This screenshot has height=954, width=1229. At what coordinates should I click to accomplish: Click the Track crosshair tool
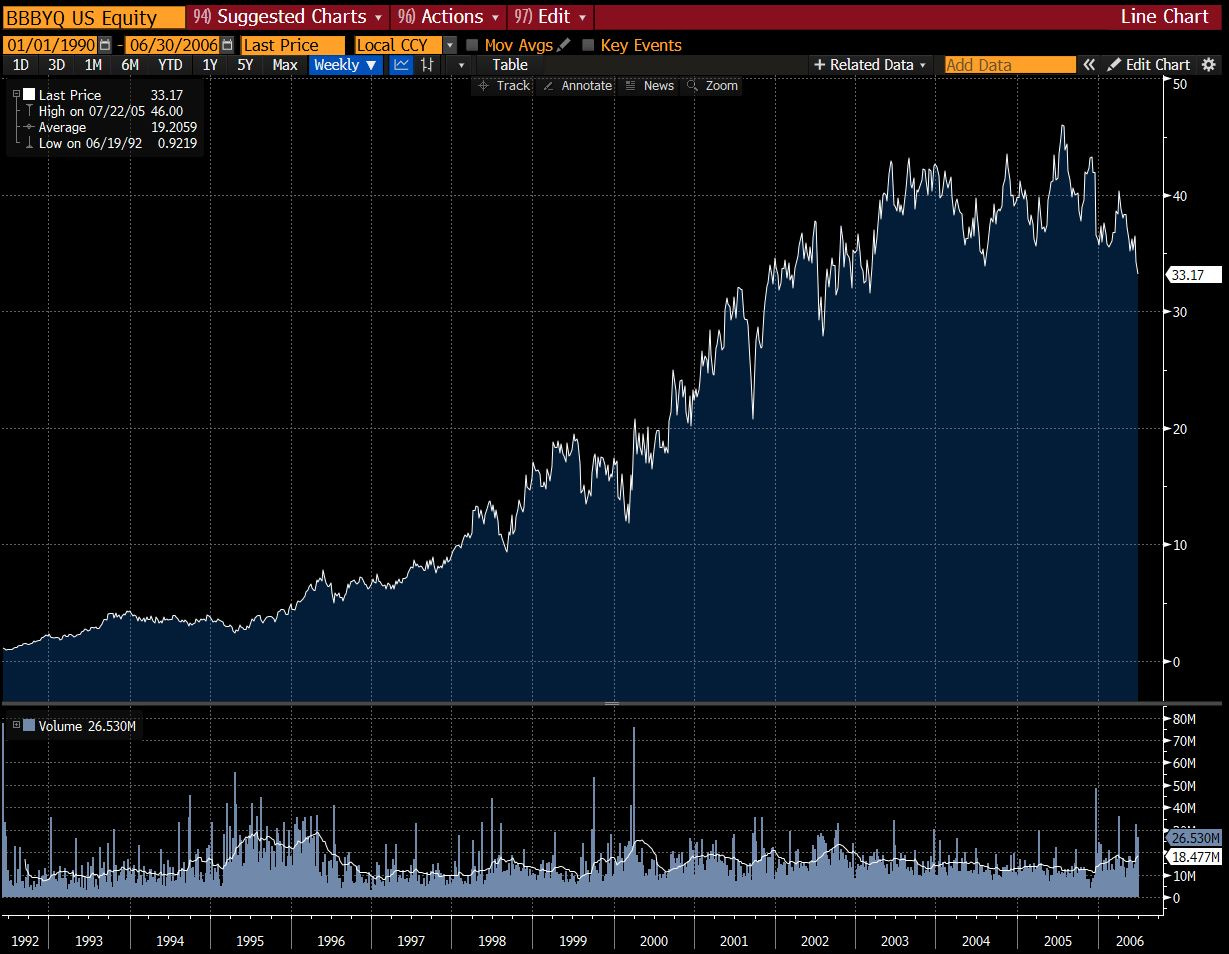click(503, 86)
